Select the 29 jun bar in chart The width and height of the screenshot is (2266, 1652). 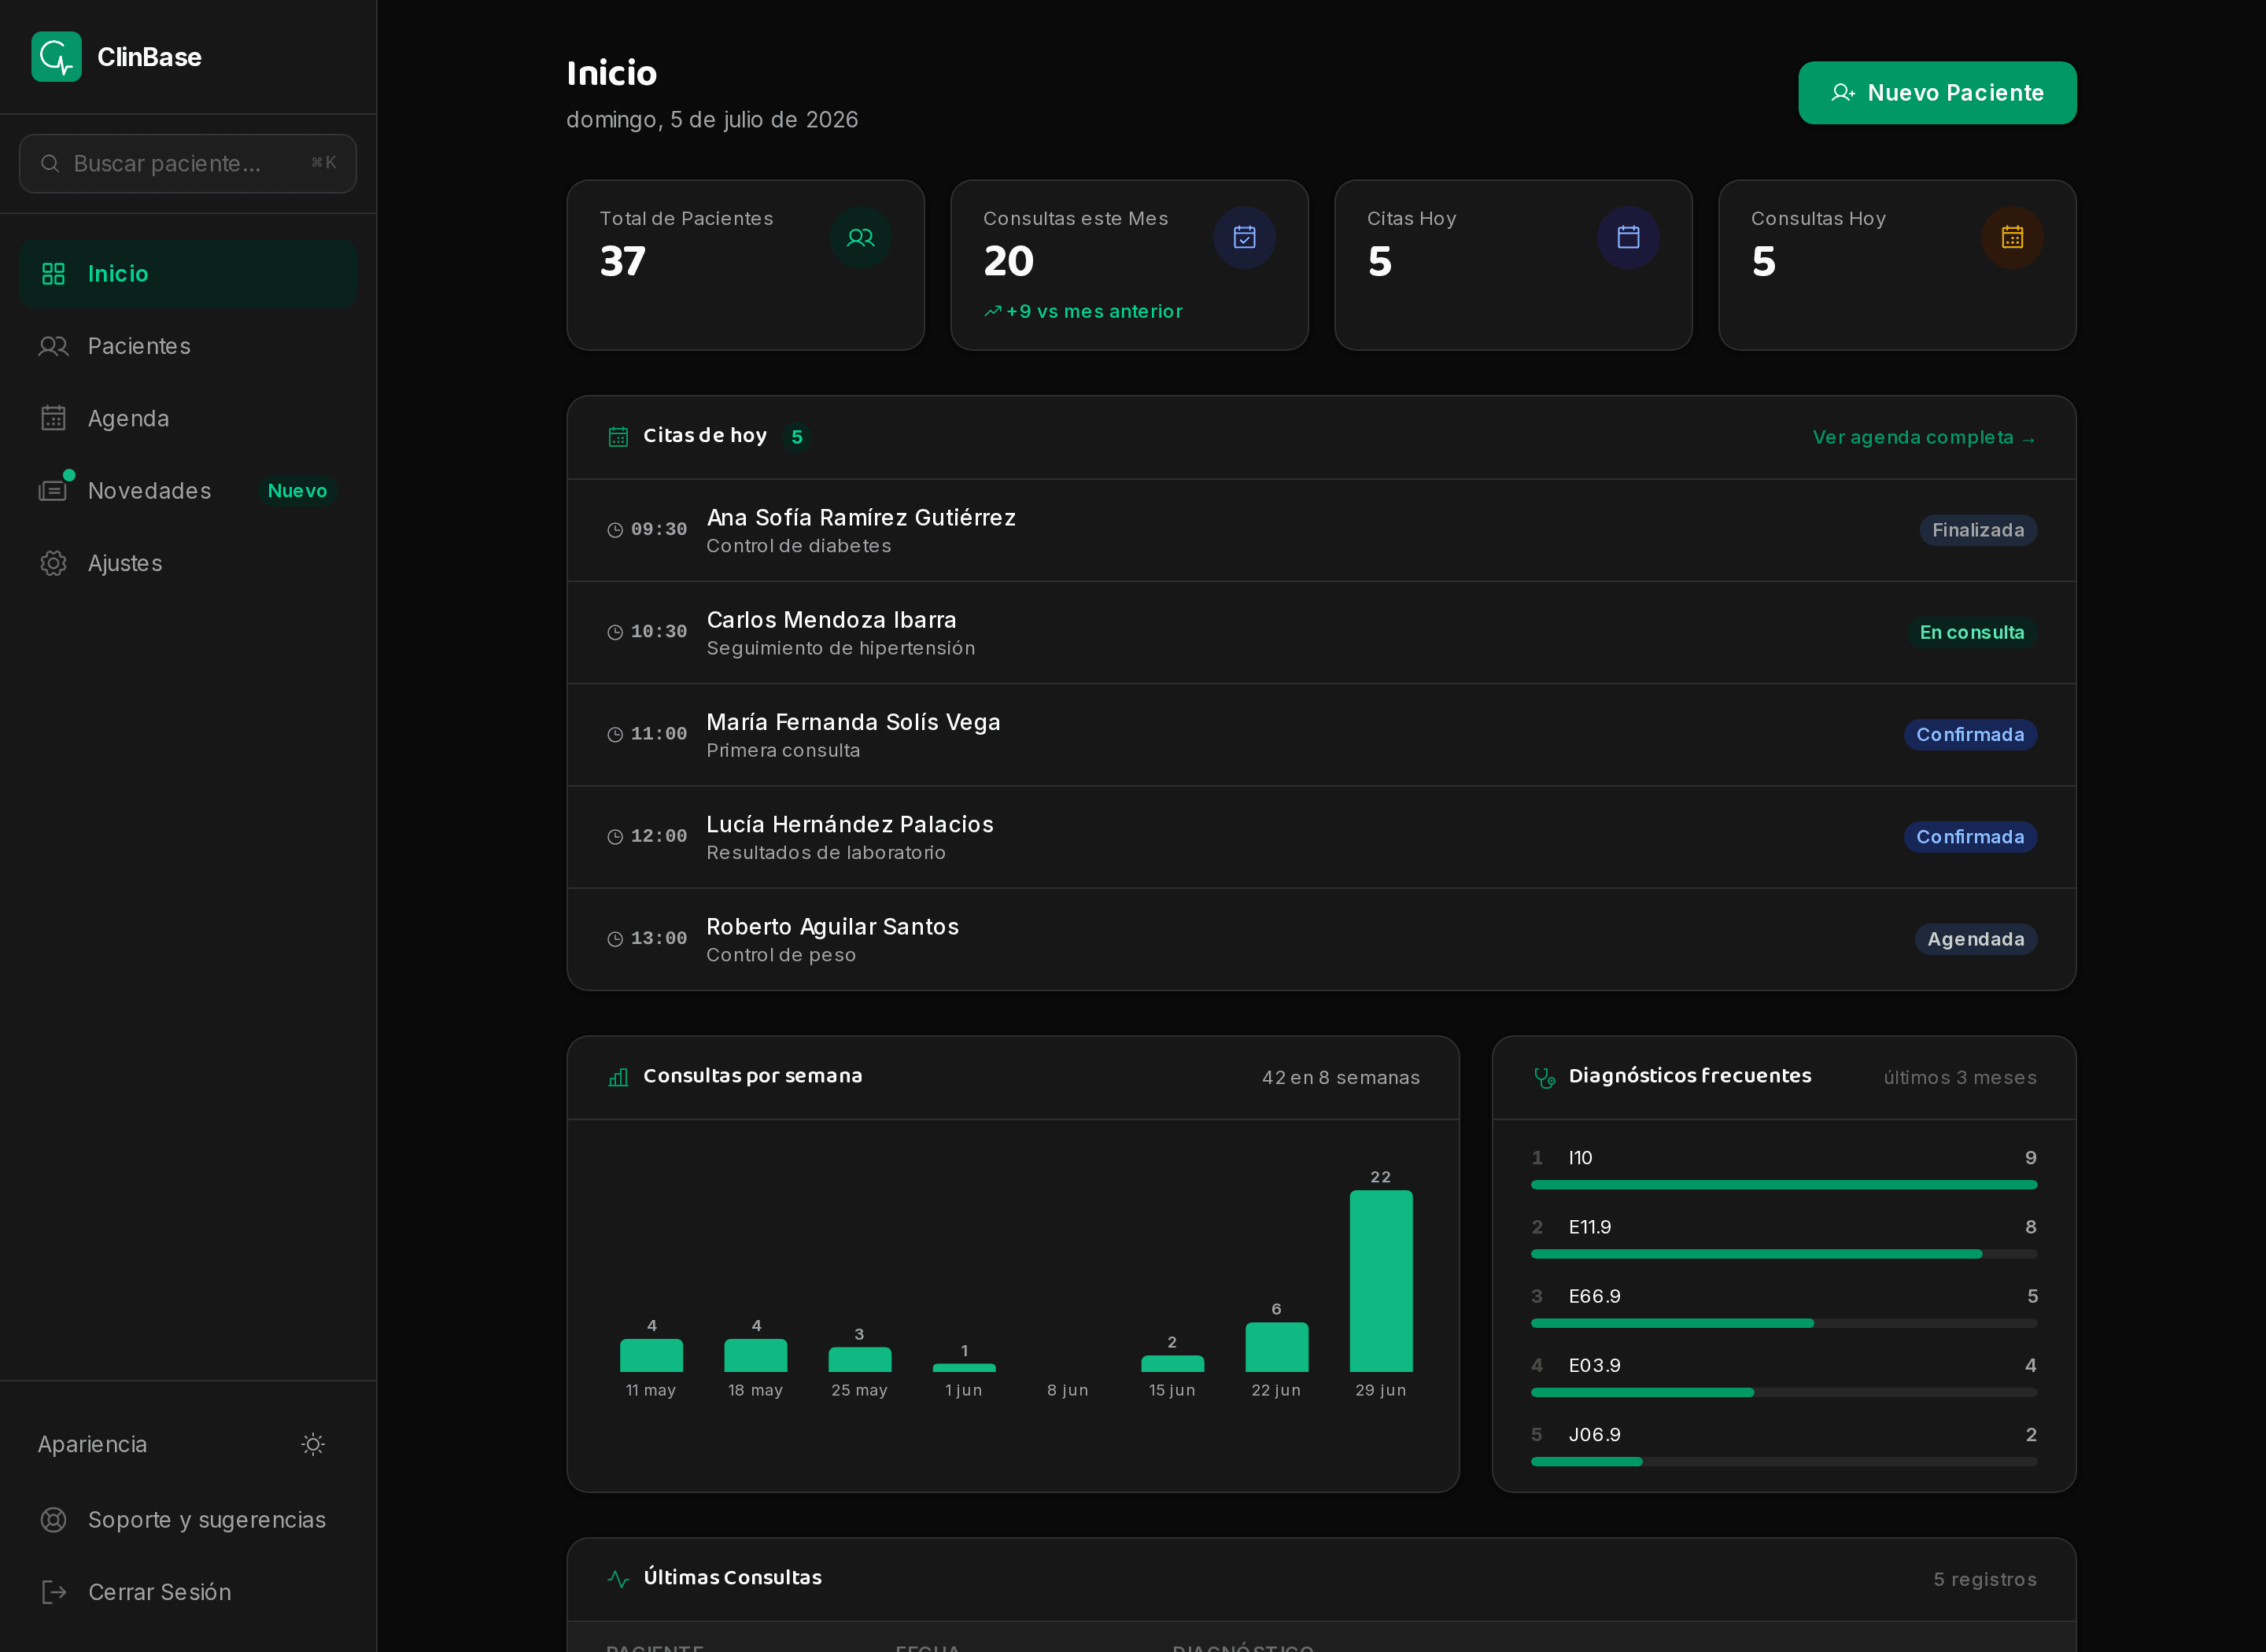coord(1380,1281)
